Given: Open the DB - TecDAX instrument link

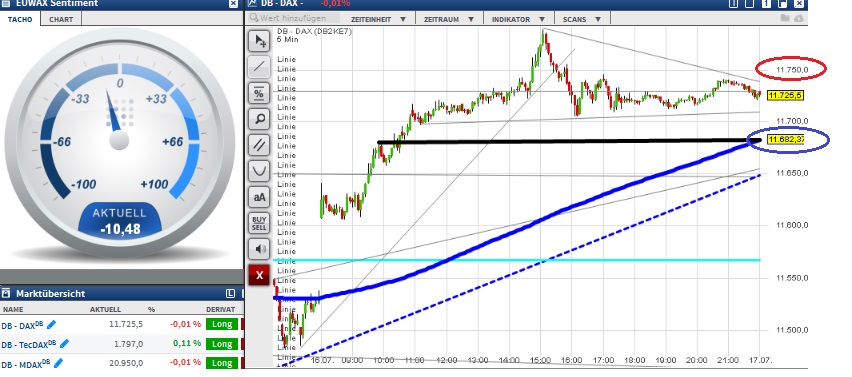Looking at the screenshot, I should point(28,344).
